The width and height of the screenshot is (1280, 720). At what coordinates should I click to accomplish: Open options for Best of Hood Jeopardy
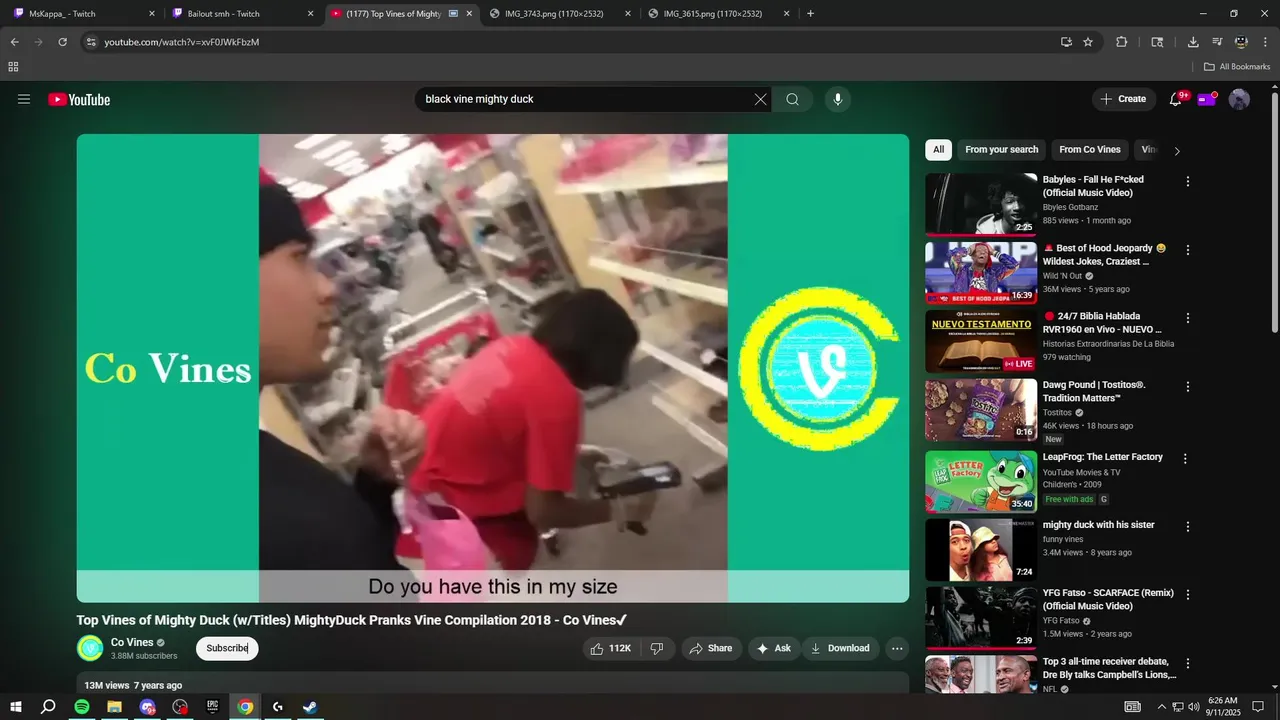click(1188, 250)
